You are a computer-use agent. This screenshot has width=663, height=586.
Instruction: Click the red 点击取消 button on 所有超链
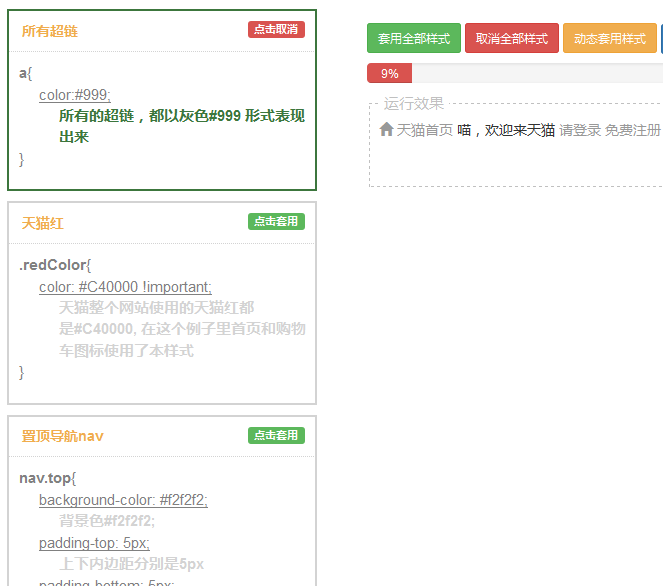click(276, 30)
